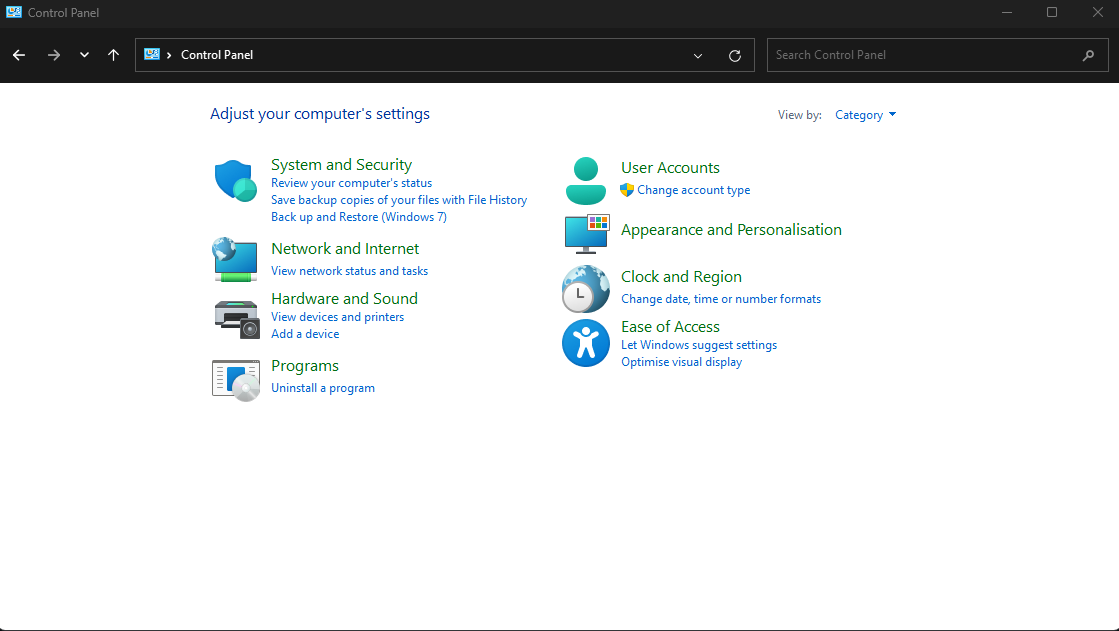This screenshot has height=631, width=1119.
Task: Open Back up and Restore (Windows 7)
Action: coord(359,217)
